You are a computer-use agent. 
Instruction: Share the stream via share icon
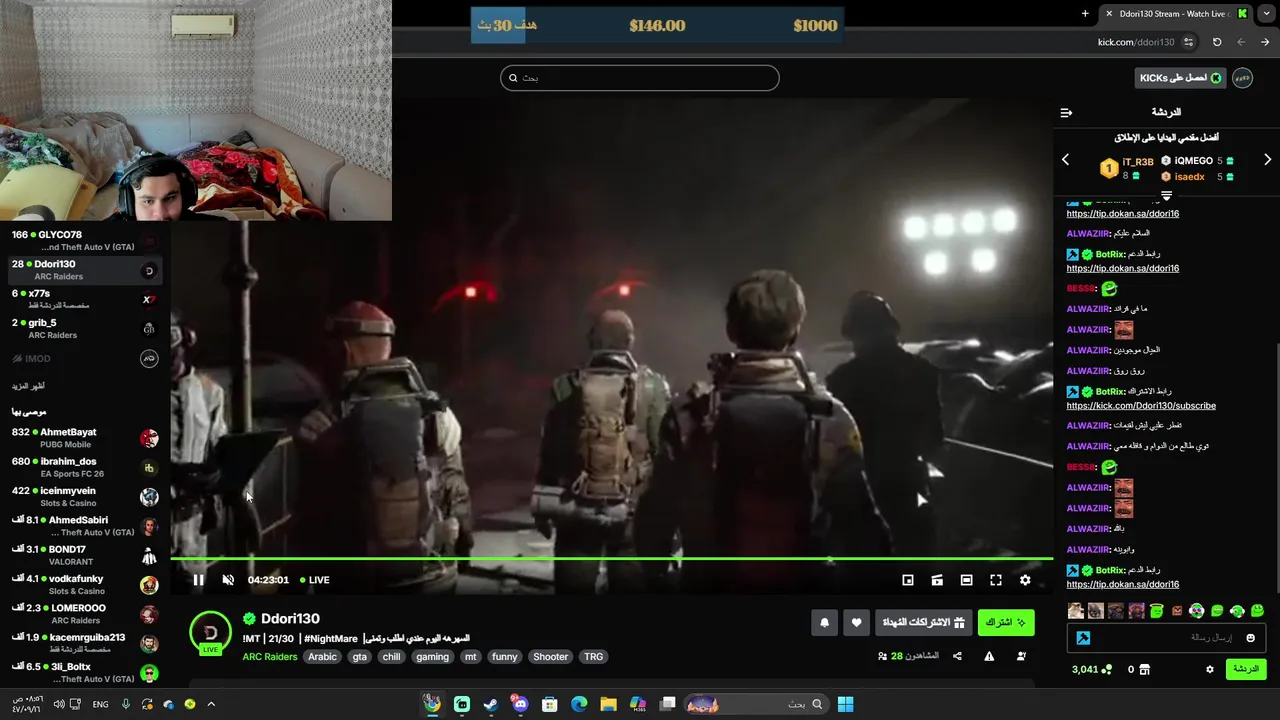(957, 656)
